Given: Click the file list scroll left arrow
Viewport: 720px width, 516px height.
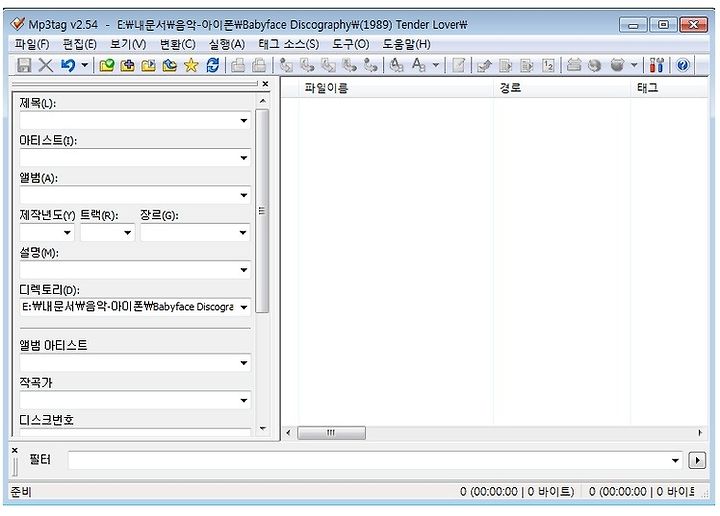Looking at the screenshot, I should tap(288, 432).
